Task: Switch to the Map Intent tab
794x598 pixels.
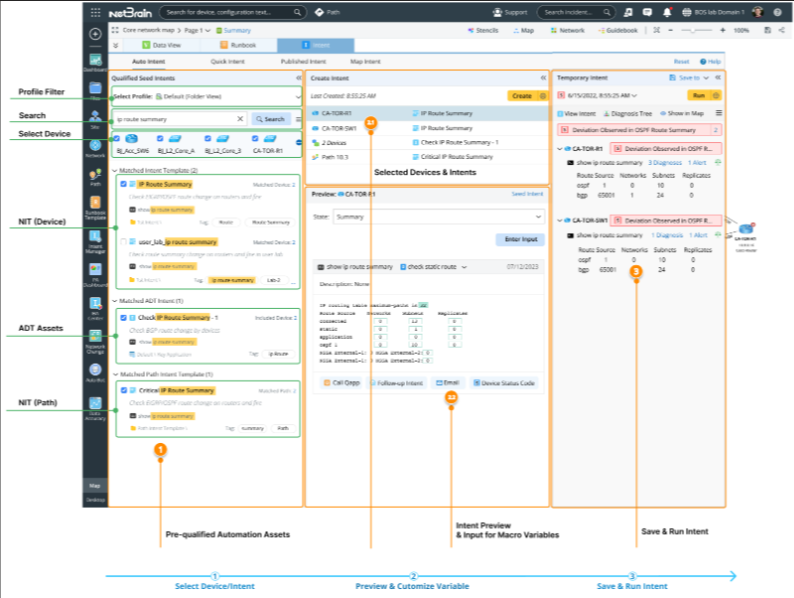Action: 366,61
